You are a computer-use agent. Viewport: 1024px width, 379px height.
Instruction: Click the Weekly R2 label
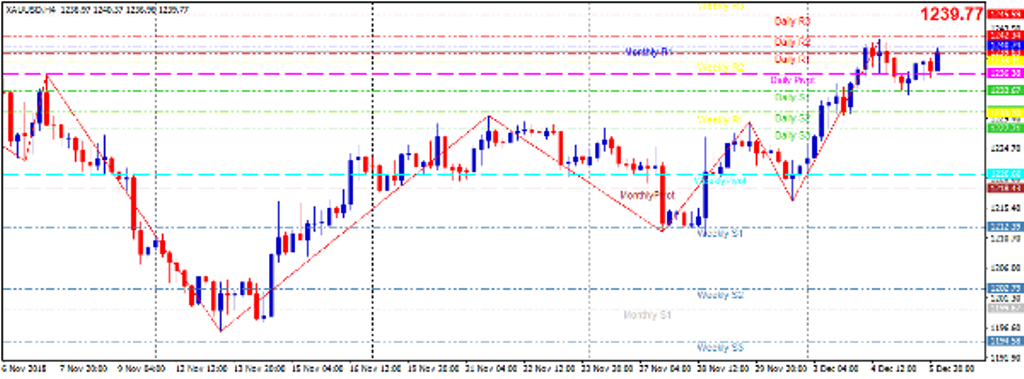(721, 67)
